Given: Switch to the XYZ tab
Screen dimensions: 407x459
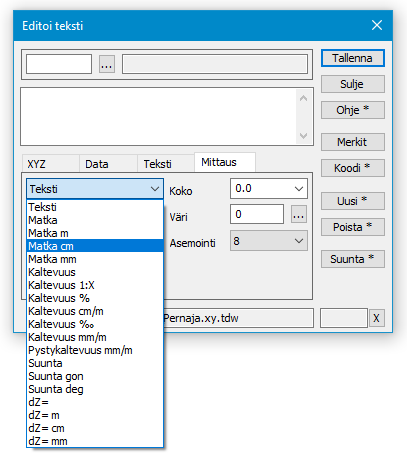Looking at the screenshot, I should click(x=51, y=164).
